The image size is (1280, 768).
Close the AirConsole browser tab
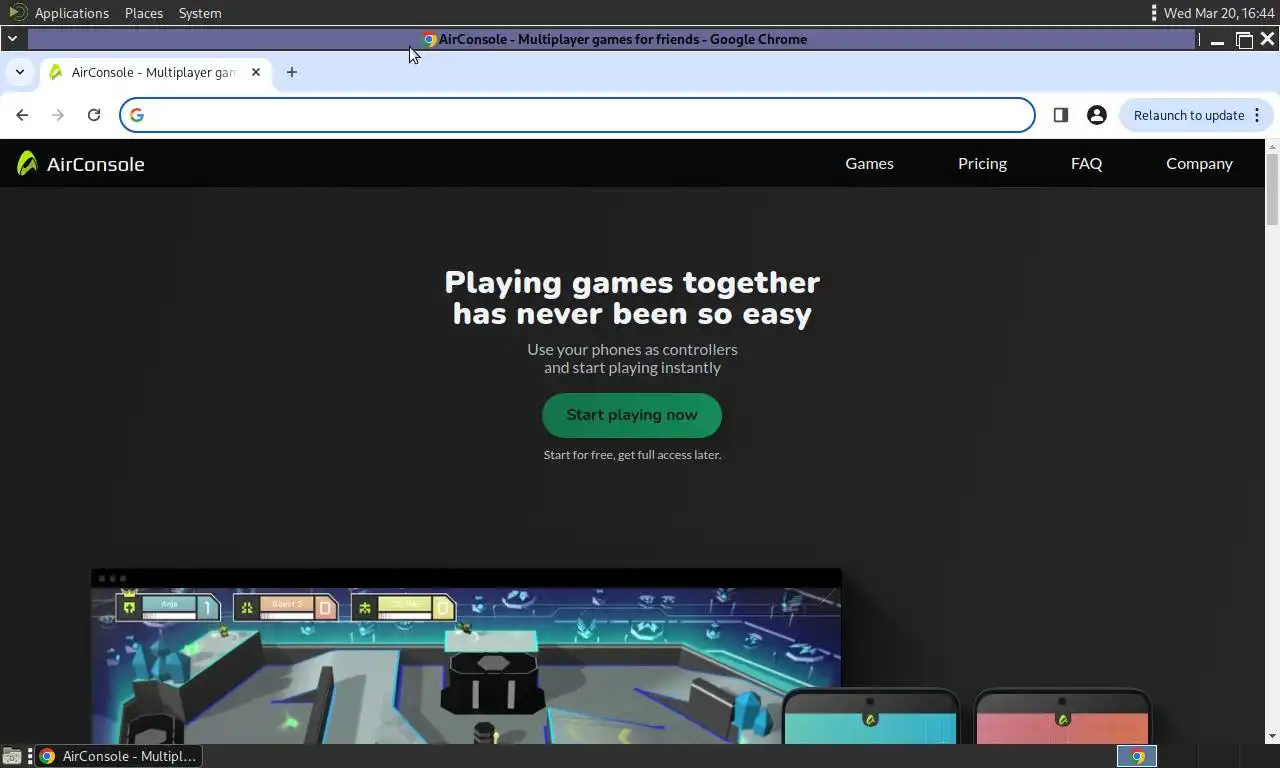pyautogui.click(x=256, y=72)
